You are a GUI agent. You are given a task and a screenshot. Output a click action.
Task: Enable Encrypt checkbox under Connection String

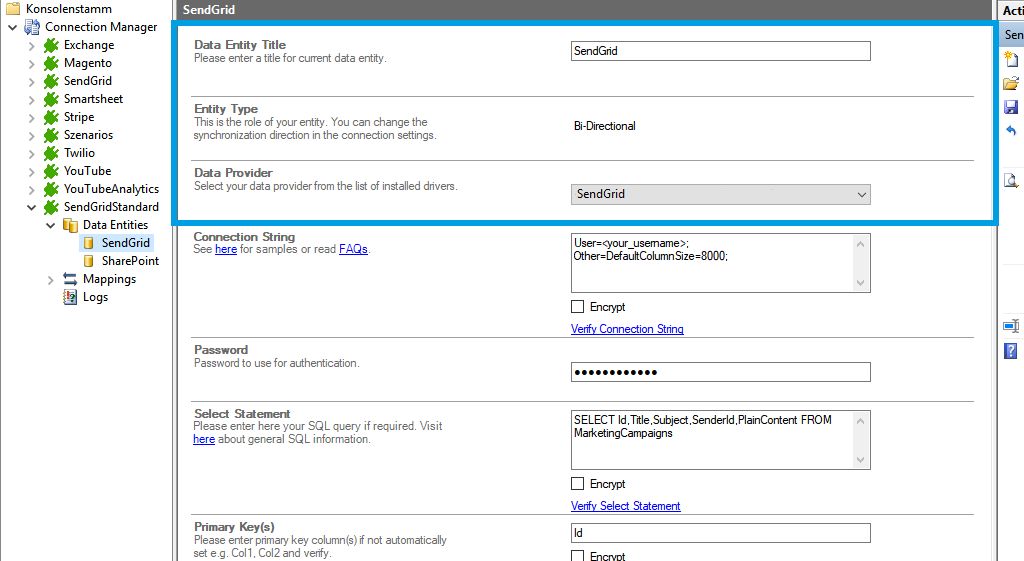point(578,307)
